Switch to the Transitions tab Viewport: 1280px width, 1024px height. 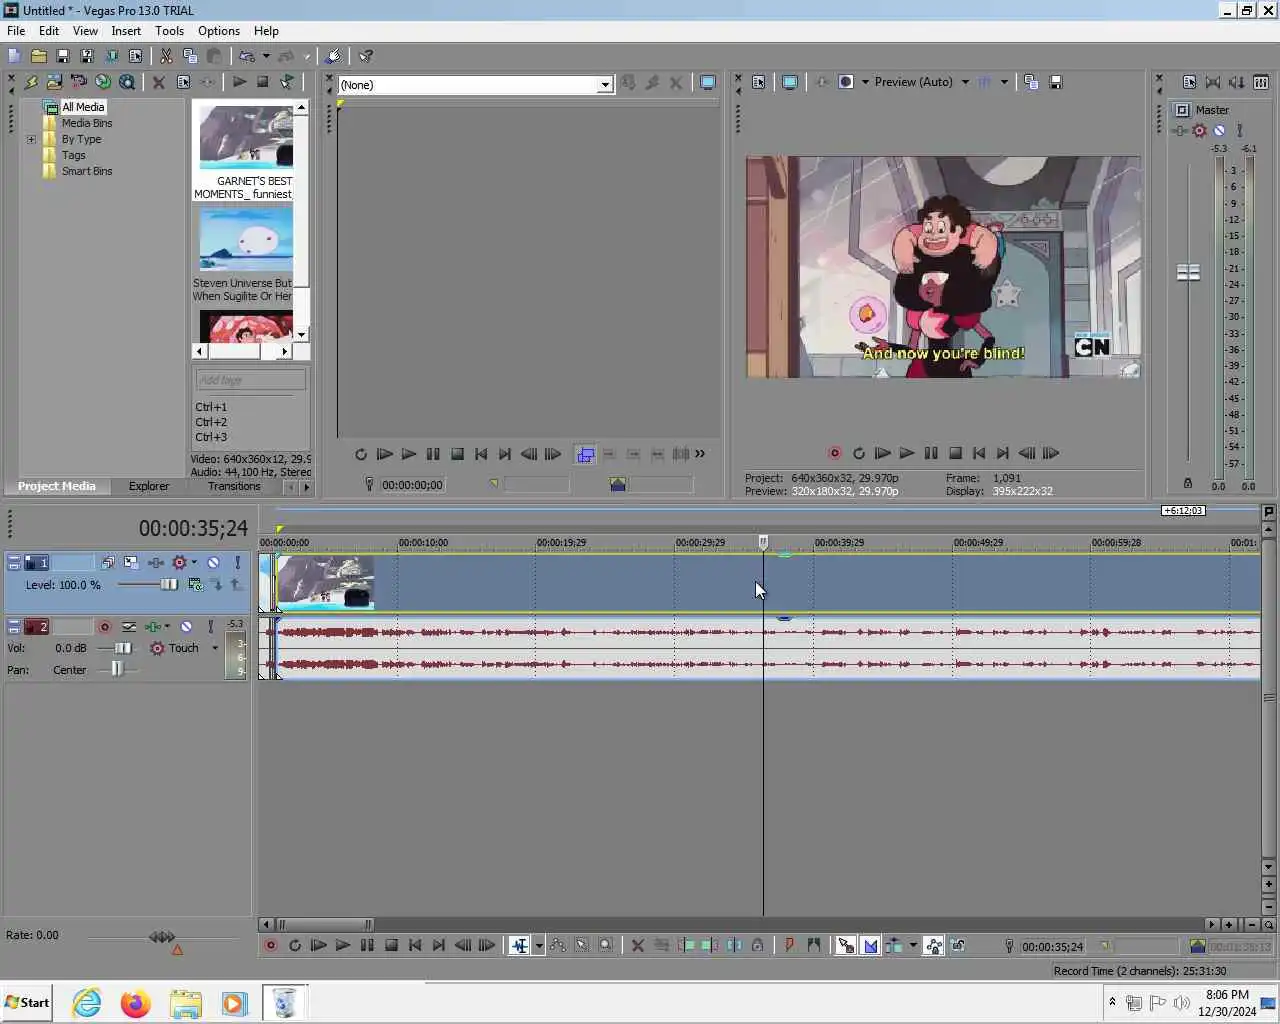click(234, 486)
